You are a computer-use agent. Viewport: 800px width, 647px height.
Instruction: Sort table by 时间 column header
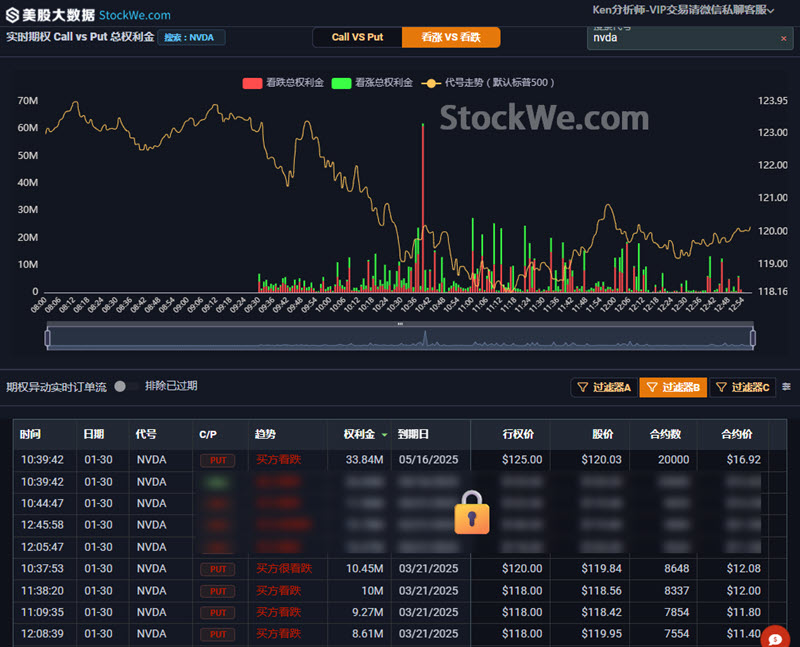[x=30, y=434]
